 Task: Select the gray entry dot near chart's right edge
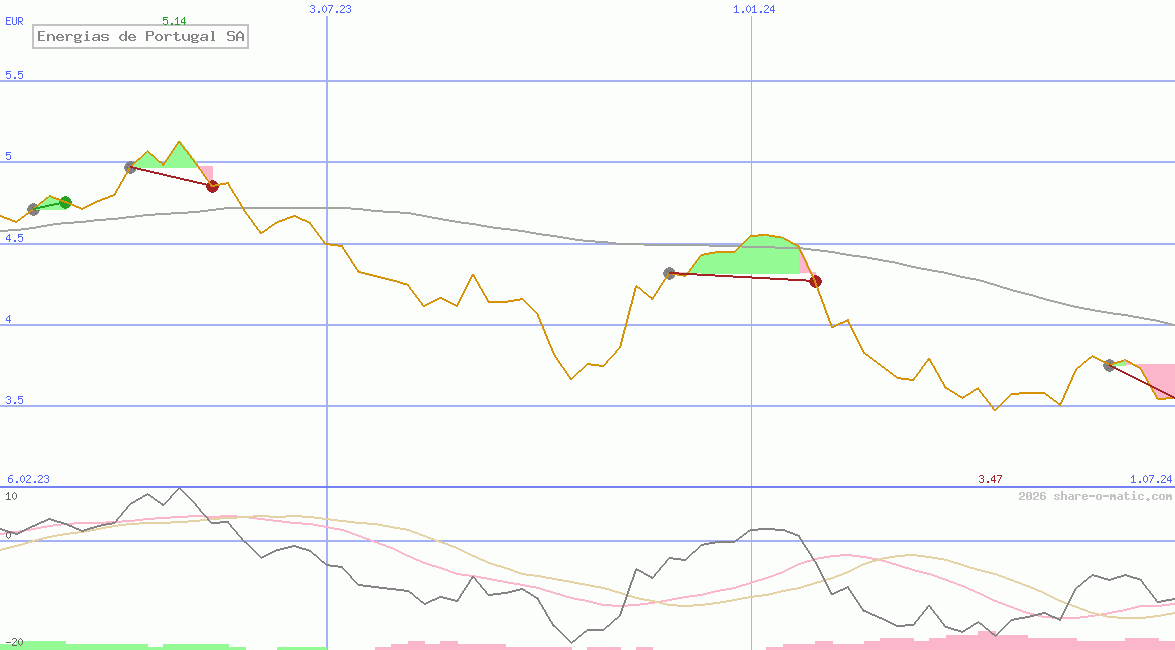(1109, 365)
